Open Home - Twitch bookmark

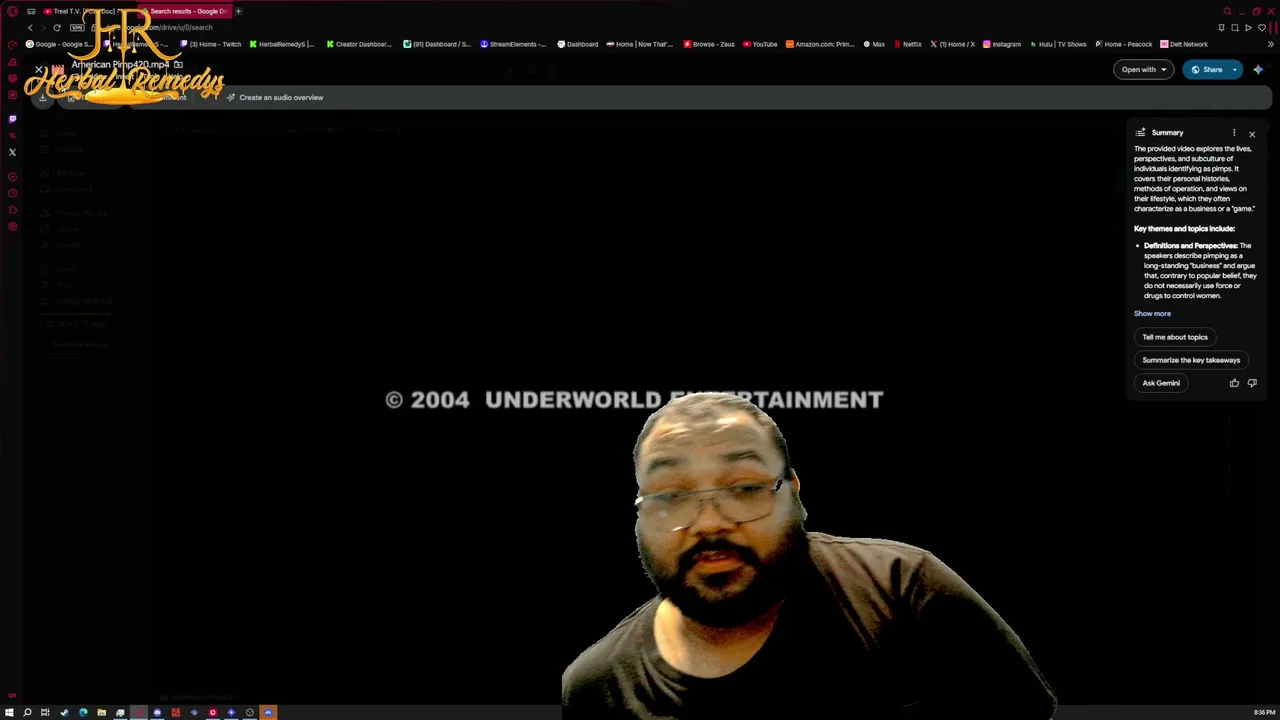(211, 44)
